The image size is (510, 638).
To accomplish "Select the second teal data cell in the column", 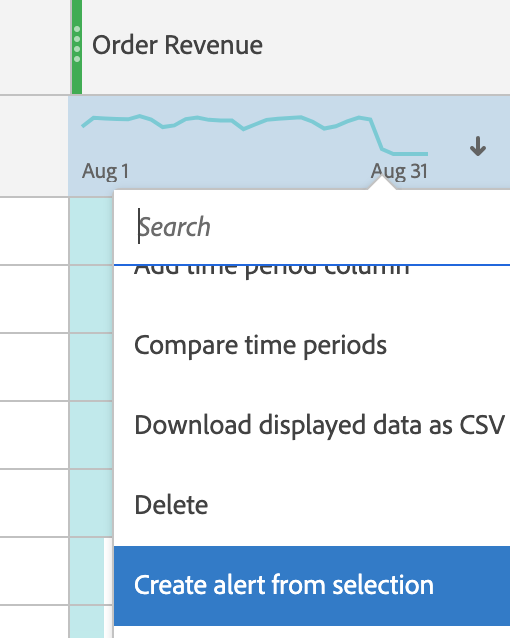I will [91, 299].
